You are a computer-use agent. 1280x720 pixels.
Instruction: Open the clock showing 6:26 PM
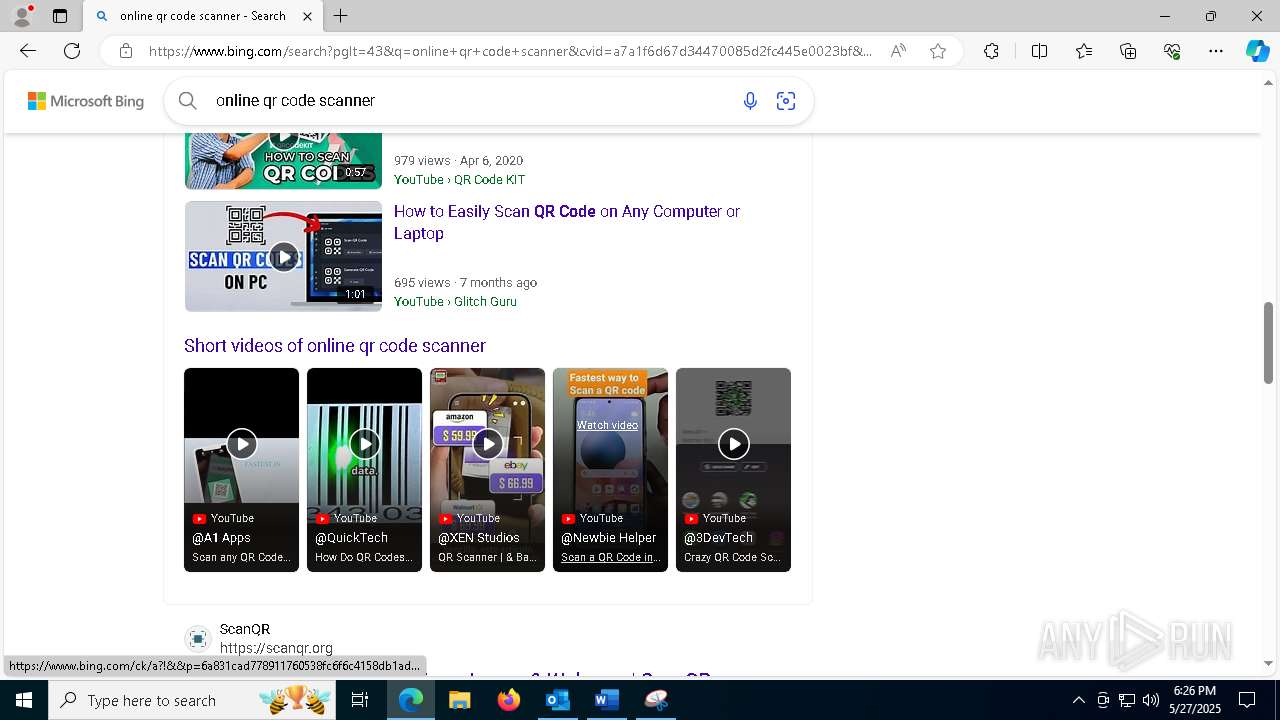[x=1194, y=700]
